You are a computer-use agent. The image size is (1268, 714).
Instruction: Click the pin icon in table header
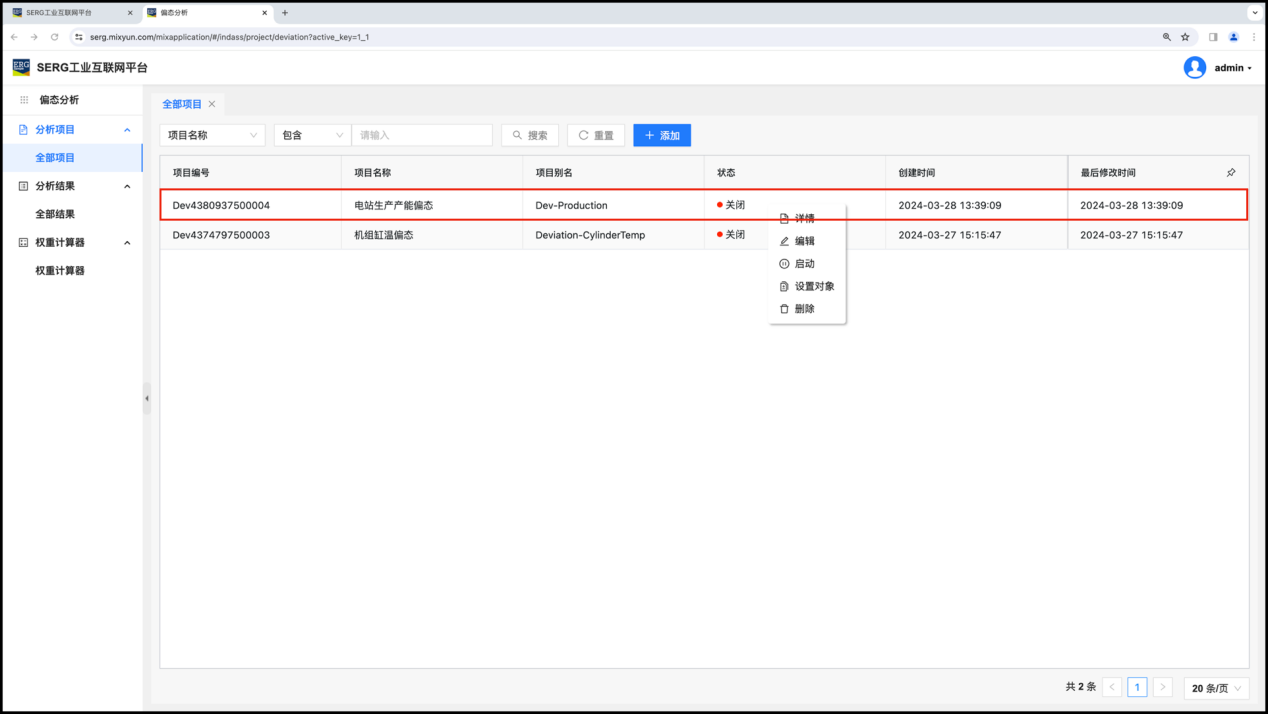pos(1231,173)
